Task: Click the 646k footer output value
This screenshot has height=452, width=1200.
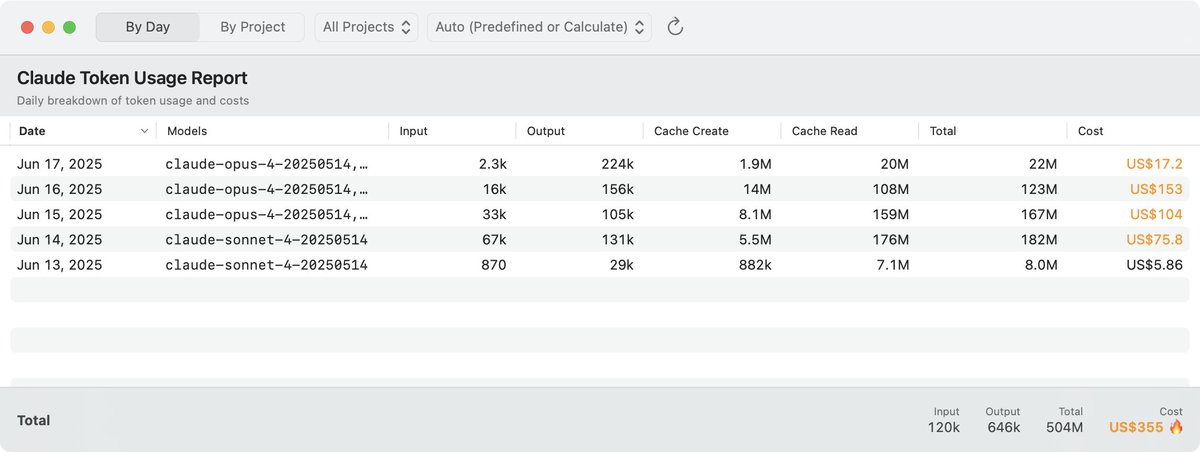Action: coord(1002,428)
